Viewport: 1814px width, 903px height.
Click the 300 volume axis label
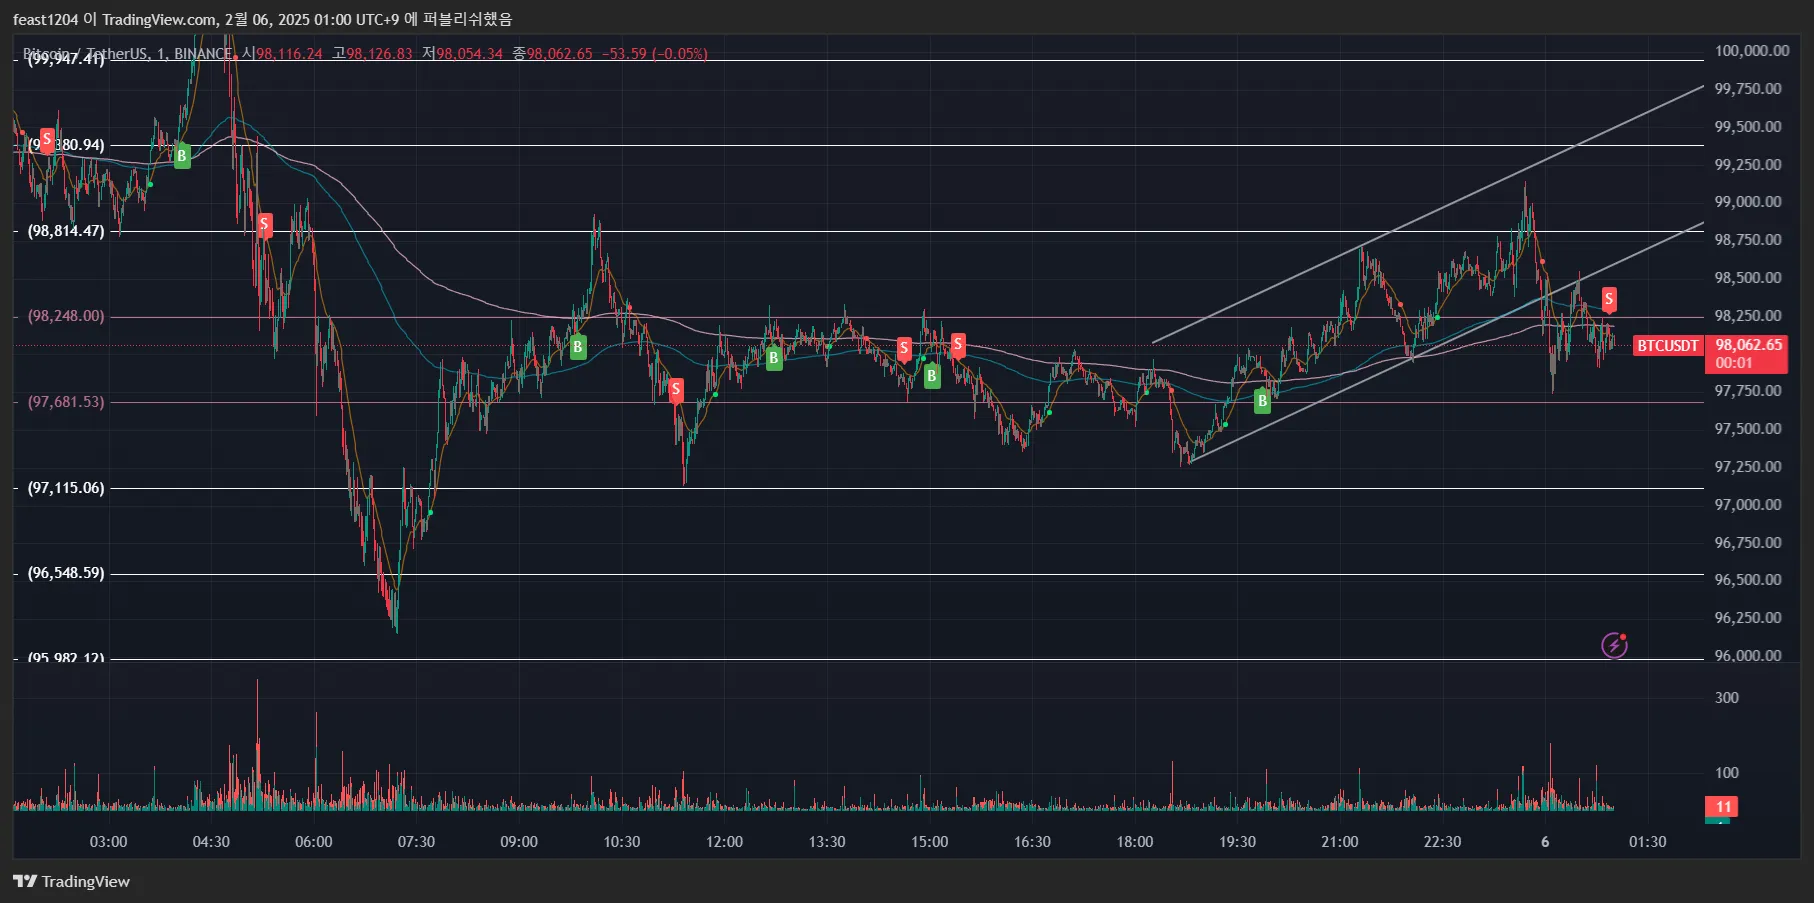[1727, 697]
